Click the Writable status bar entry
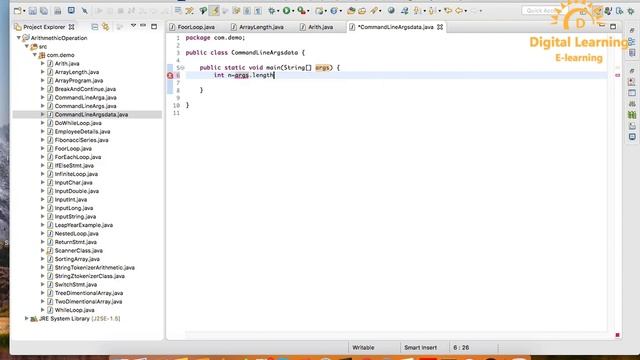The image size is (640, 360). point(363,348)
